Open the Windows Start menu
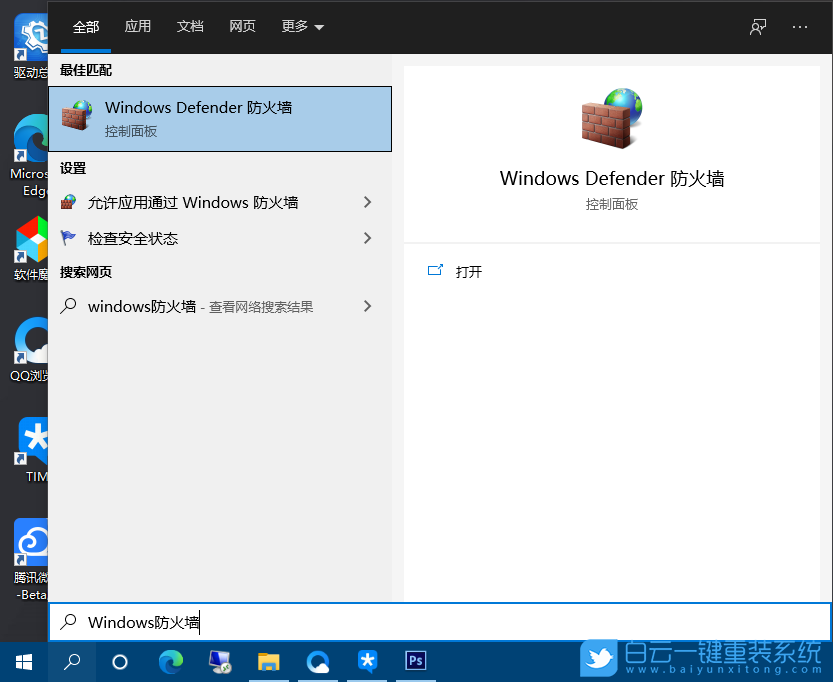 click(22, 661)
